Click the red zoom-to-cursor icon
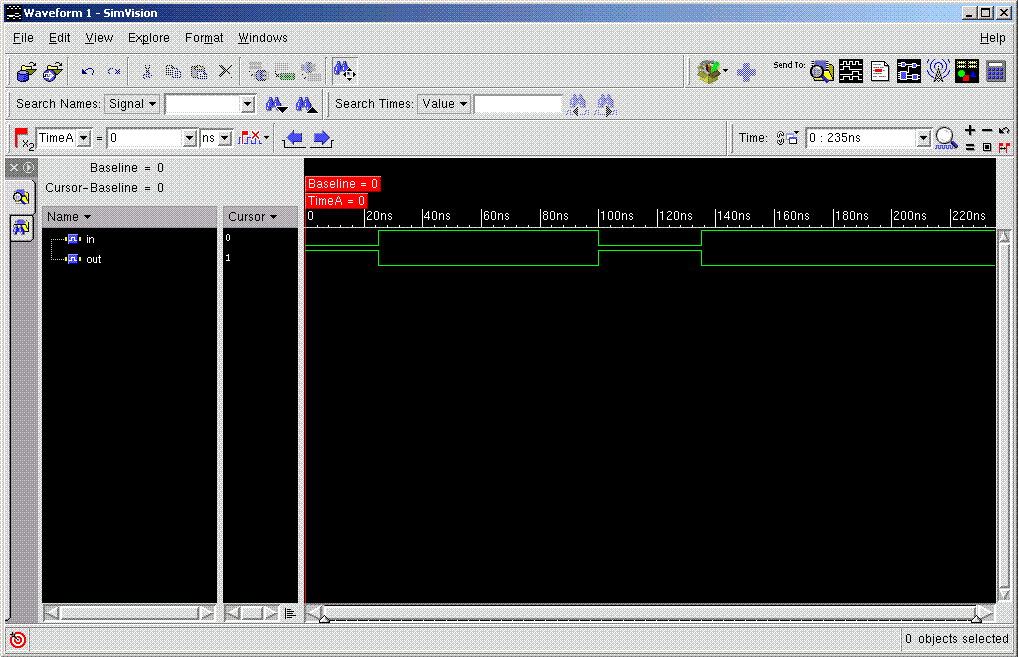 click(x=1004, y=148)
